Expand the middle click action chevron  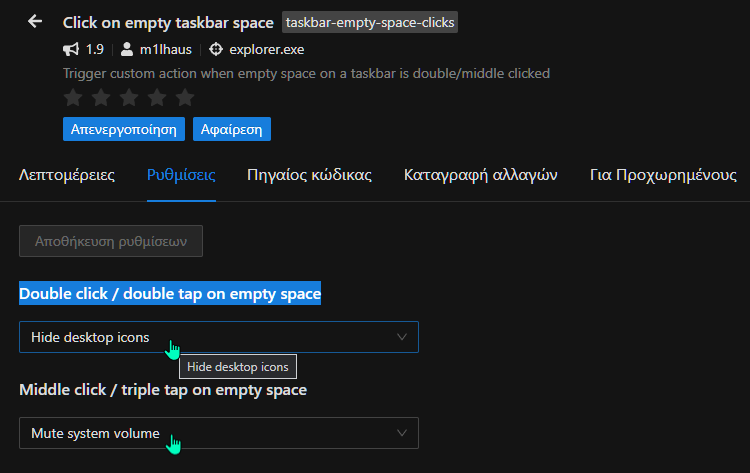pos(402,433)
